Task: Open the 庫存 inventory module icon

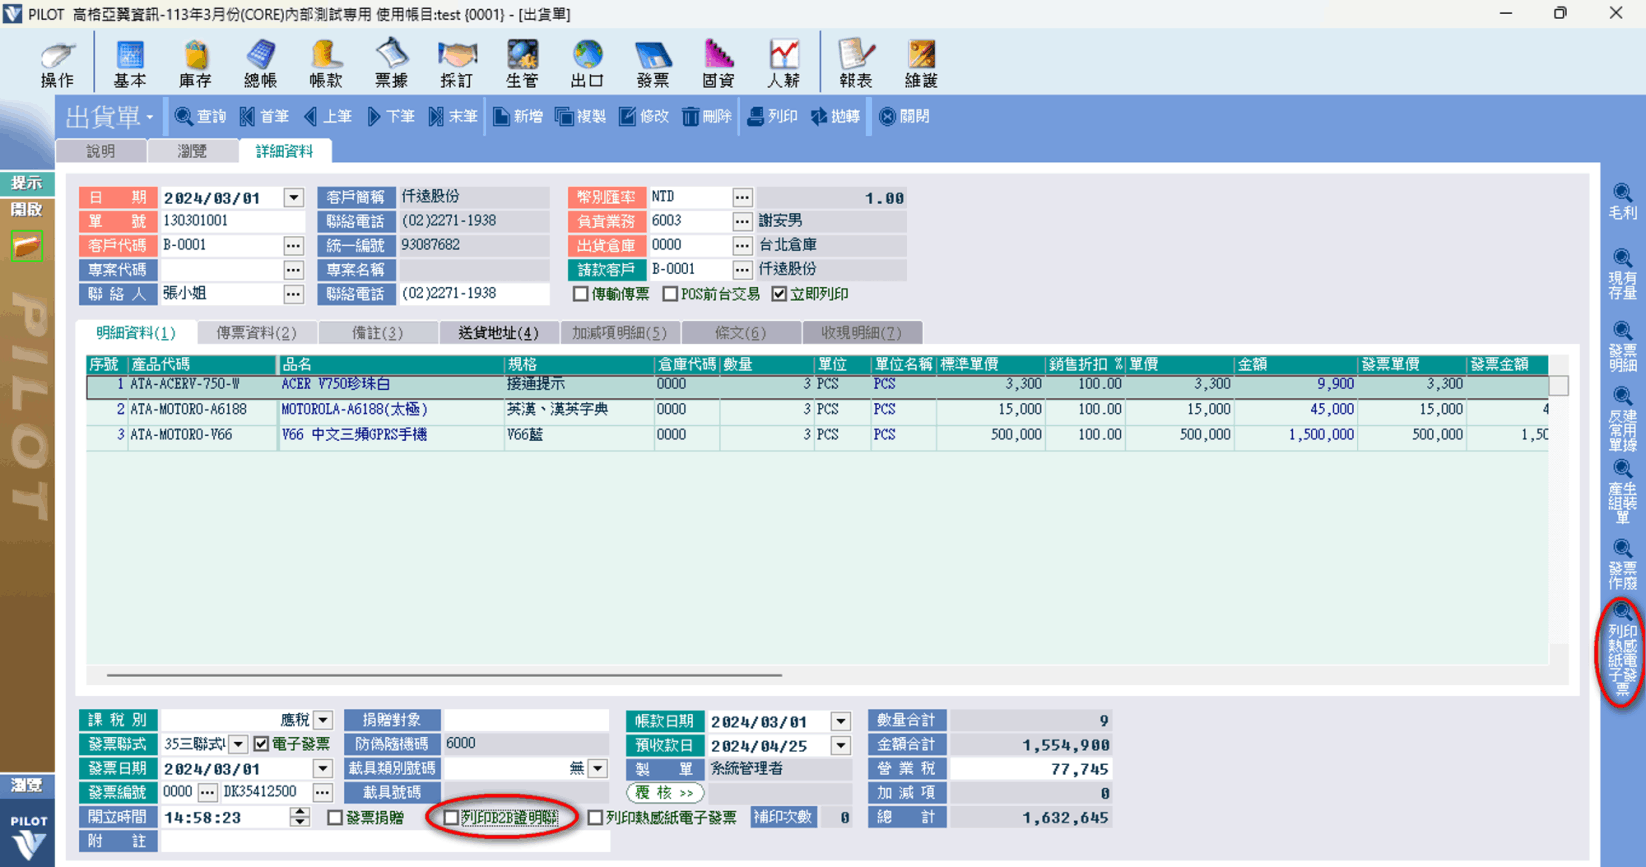Action: (x=195, y=63)
